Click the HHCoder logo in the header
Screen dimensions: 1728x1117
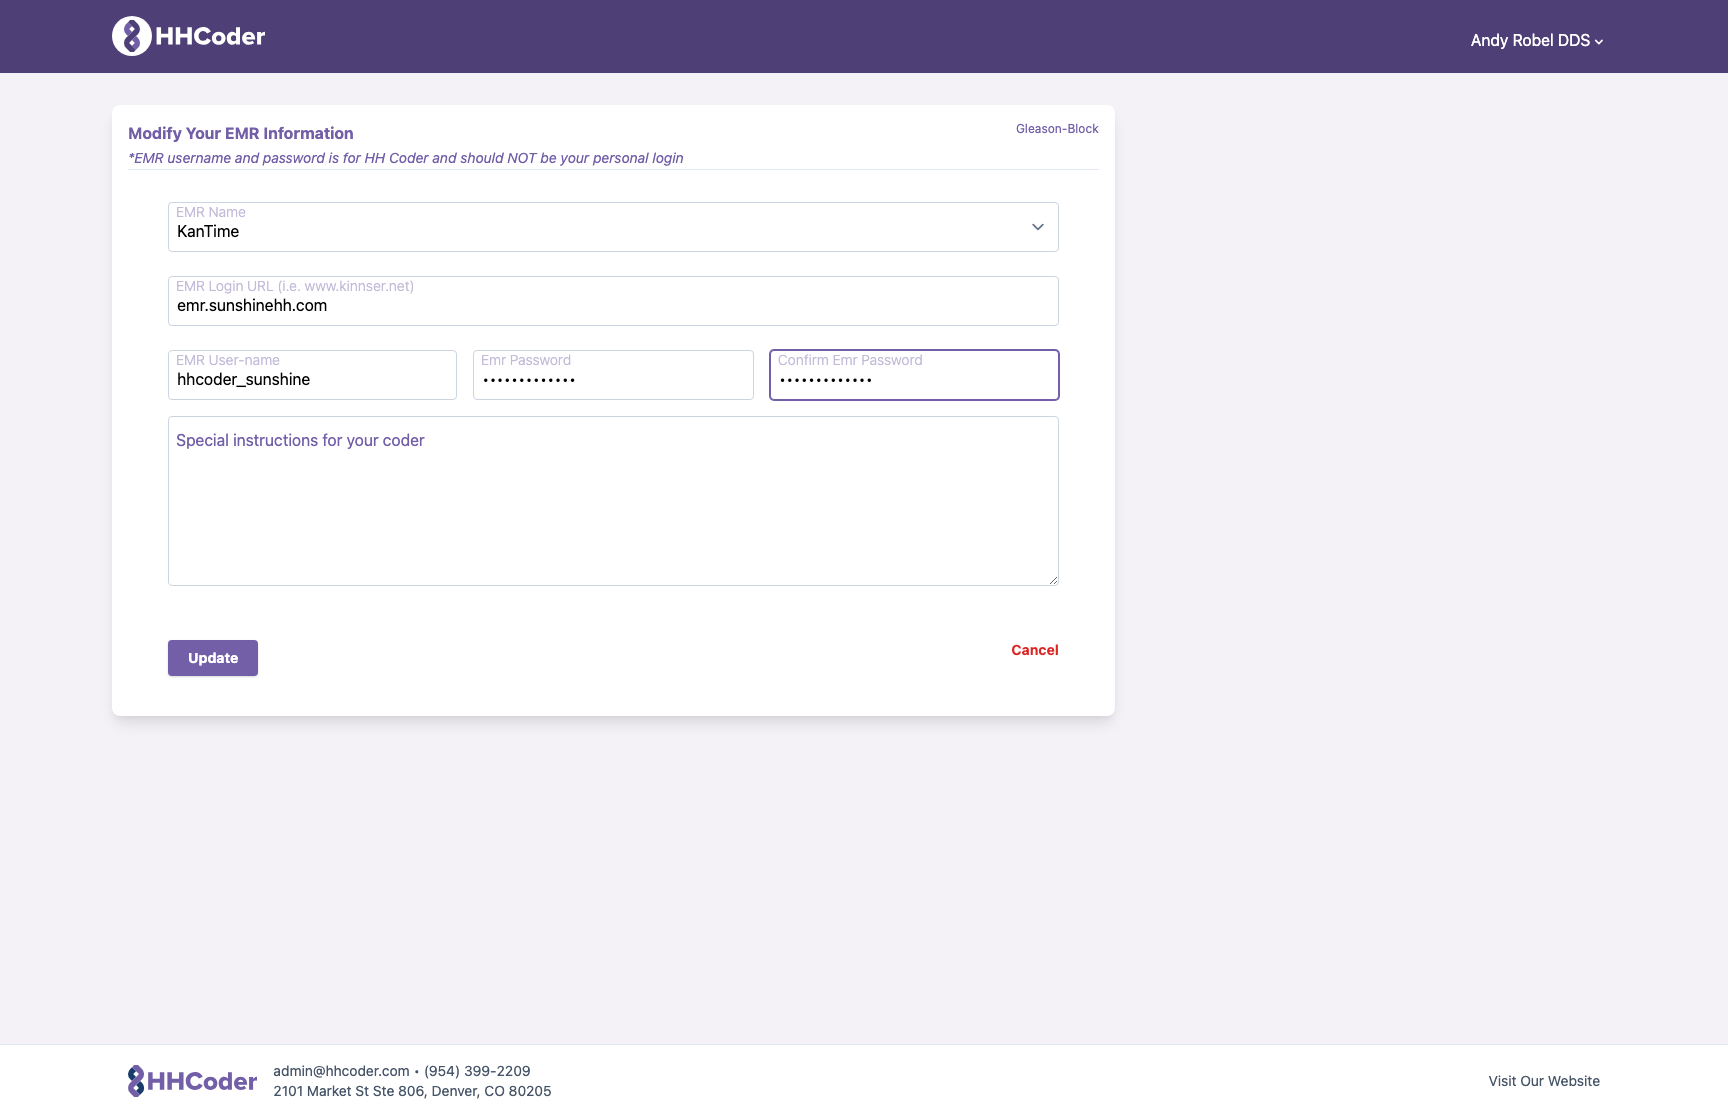[188, 35]
